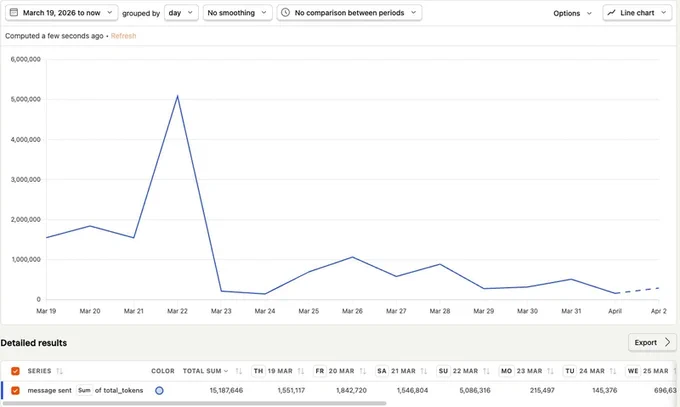
Task: Open the No comparison between periods dropdown
Action: click(349, 13)
